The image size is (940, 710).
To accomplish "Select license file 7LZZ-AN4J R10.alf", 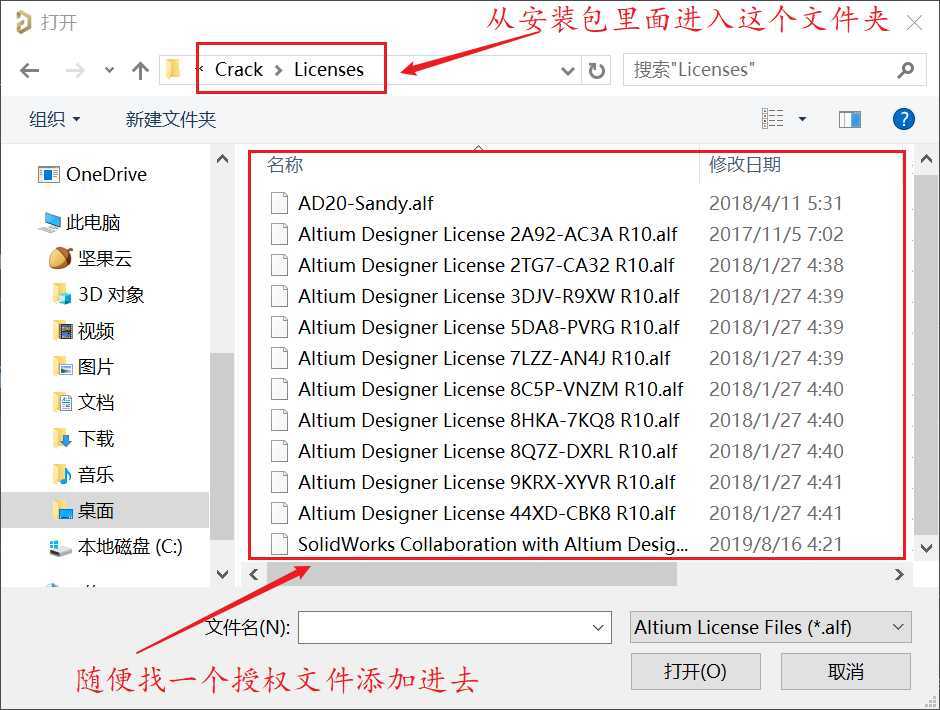I will [x=484, y=359].
